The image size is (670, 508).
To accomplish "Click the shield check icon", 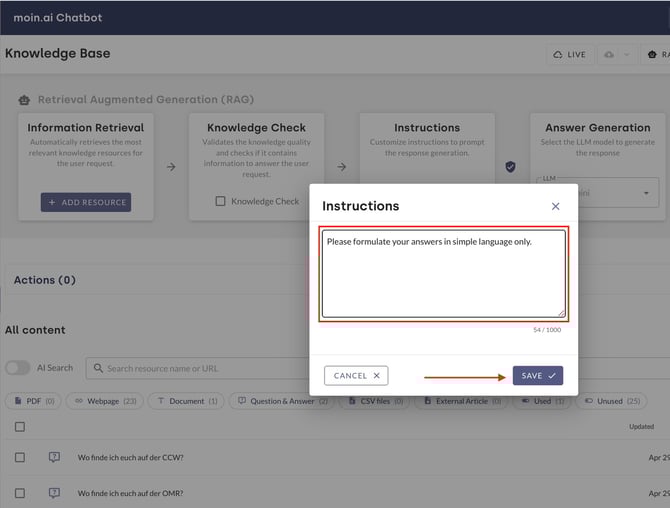I will 510,167.
